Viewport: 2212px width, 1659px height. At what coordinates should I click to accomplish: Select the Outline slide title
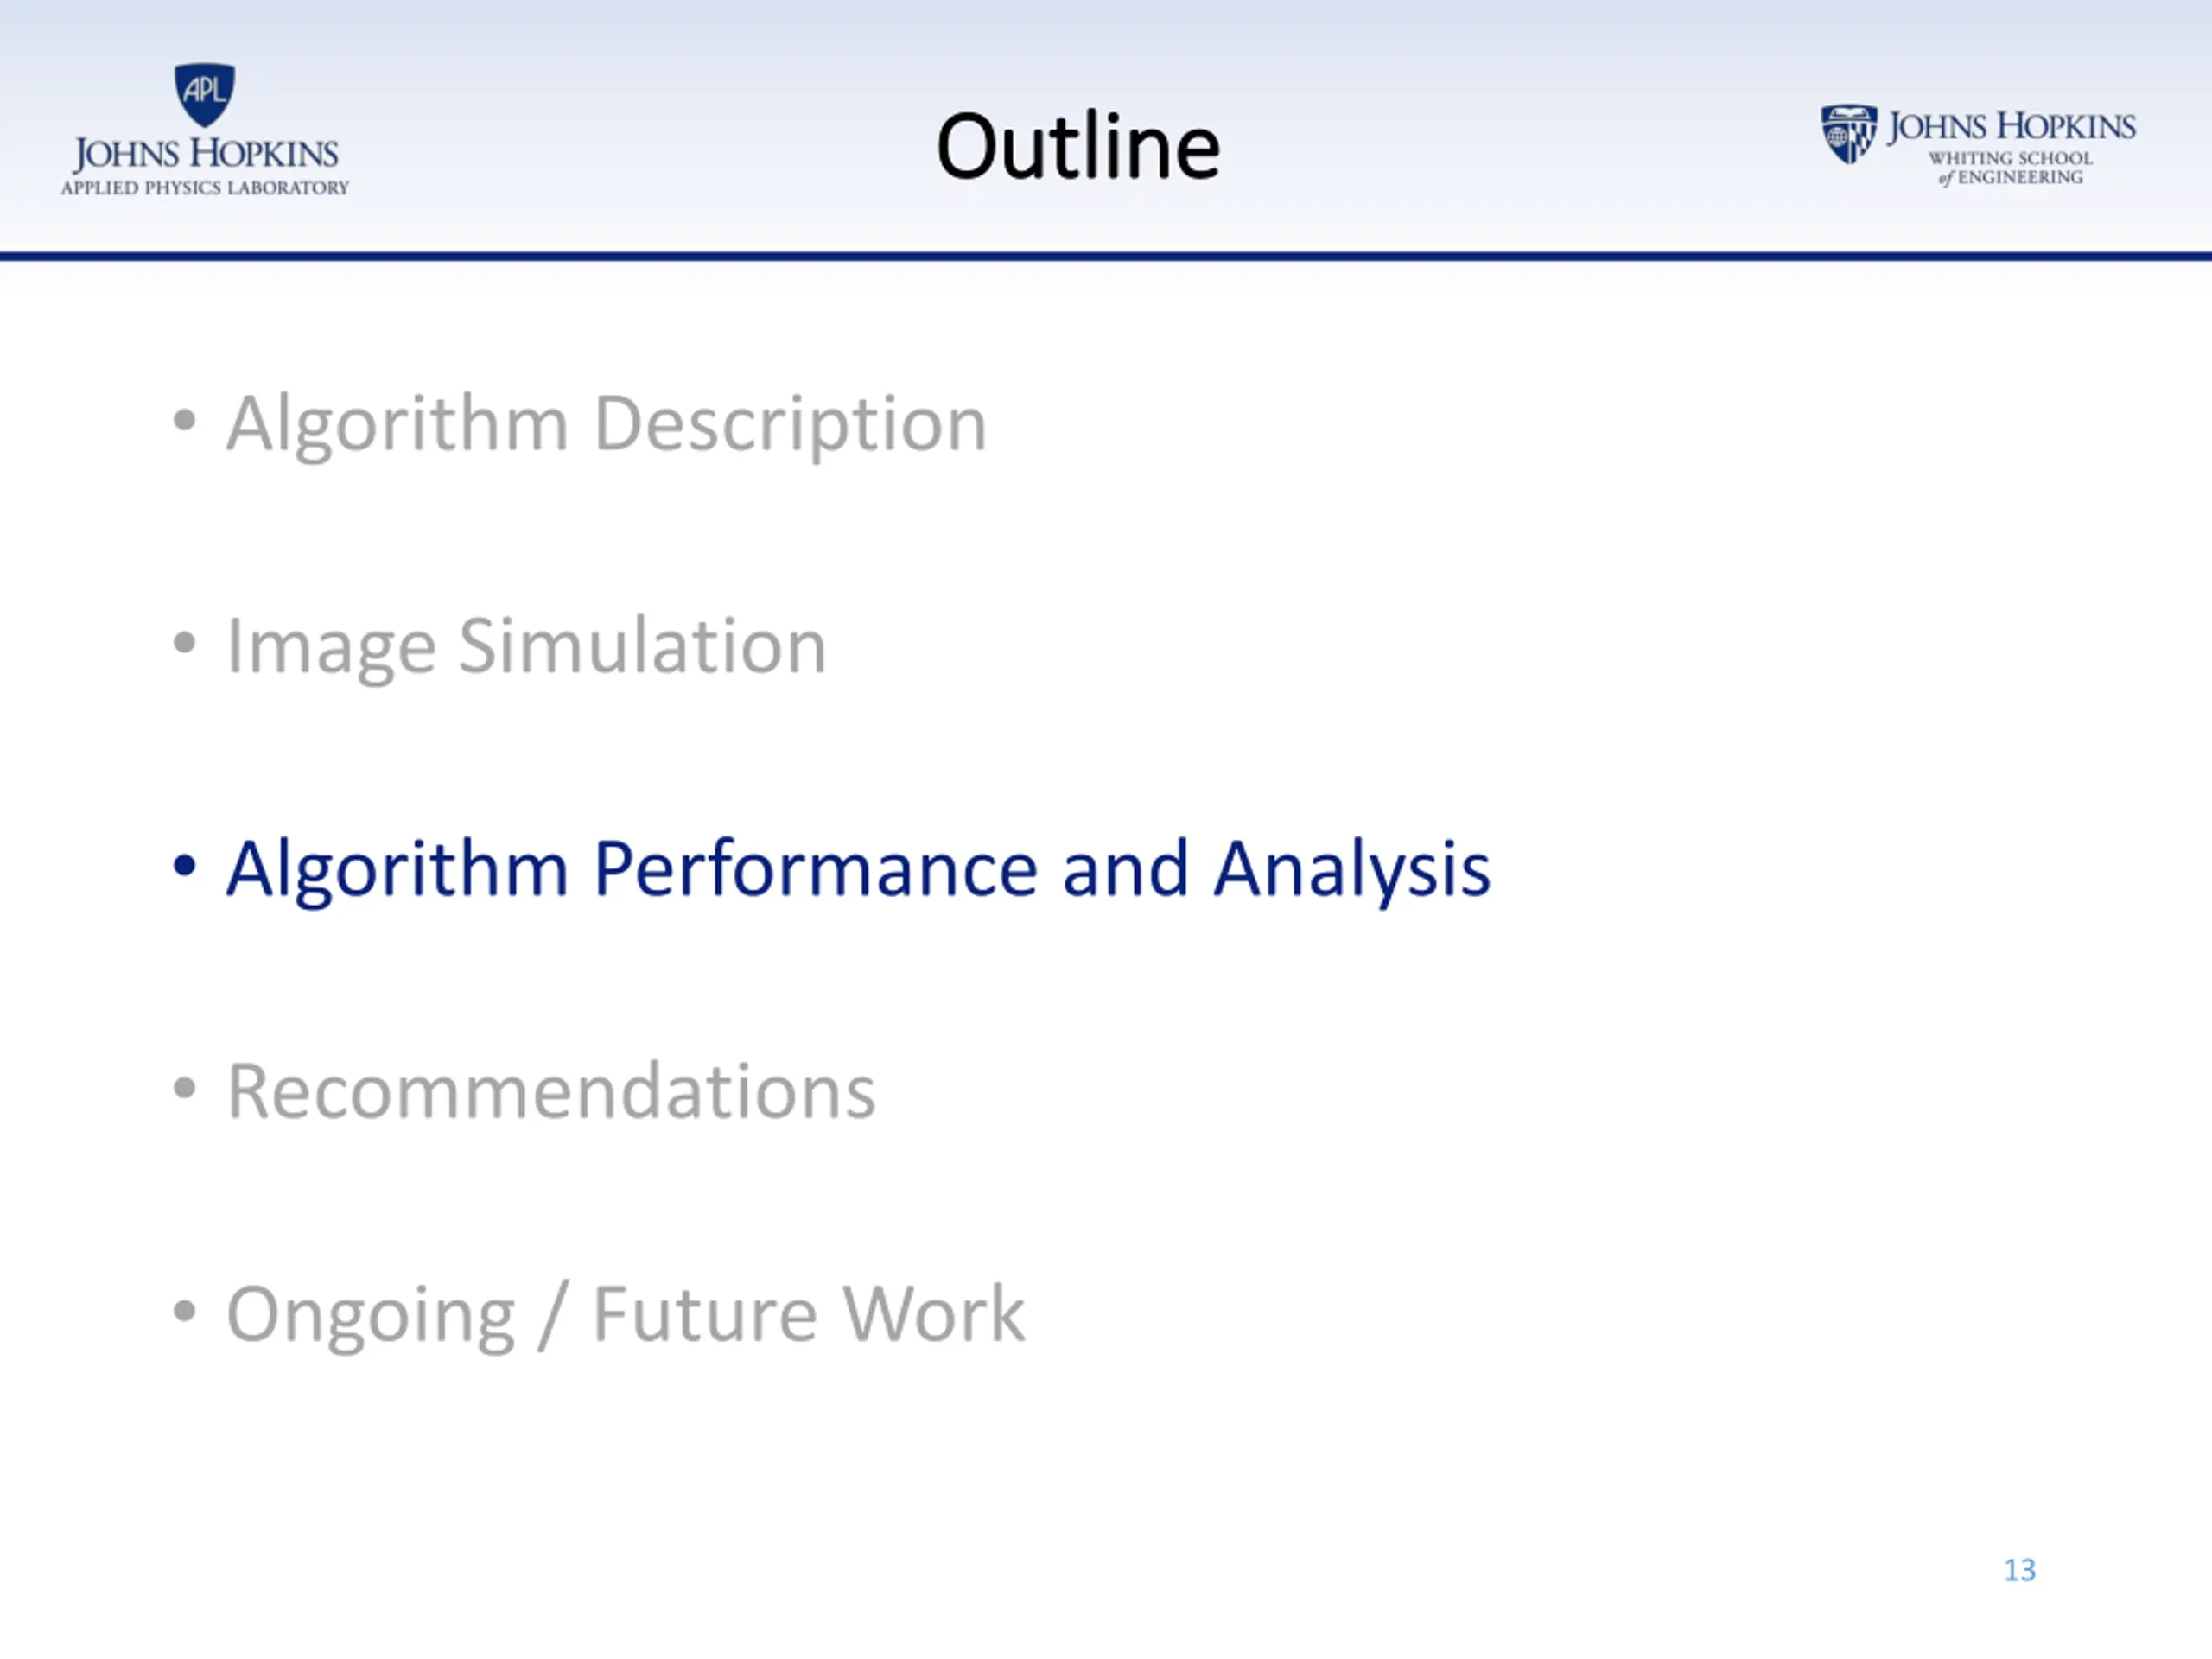(x=1078, y=147)
